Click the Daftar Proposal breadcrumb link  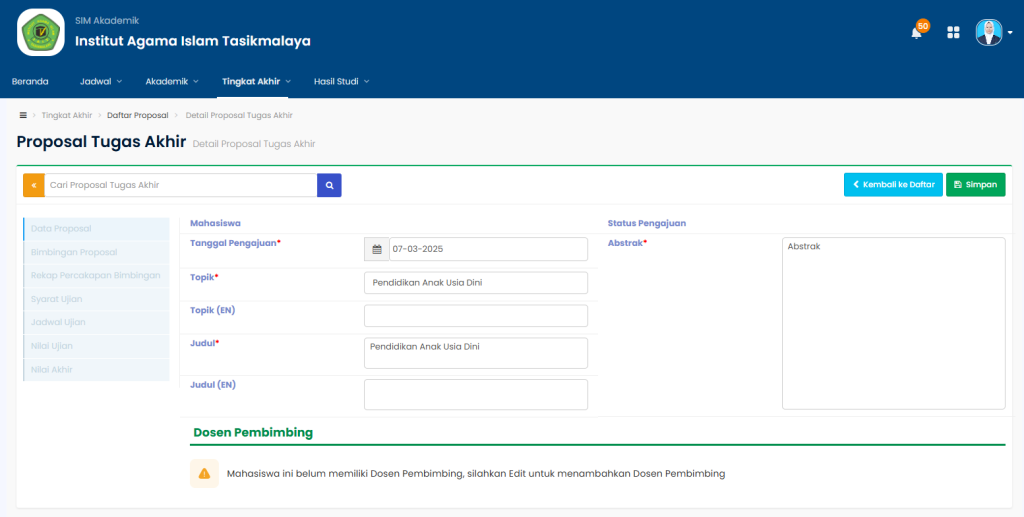[x=137, y=115]
